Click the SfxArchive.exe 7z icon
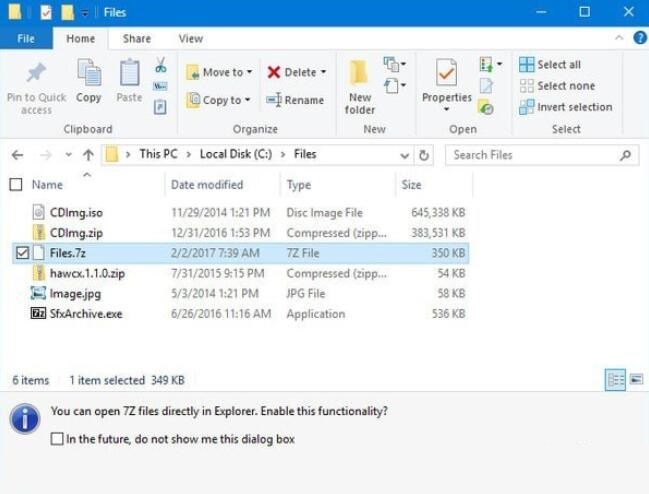649x494 pixels. coord(38,313)
